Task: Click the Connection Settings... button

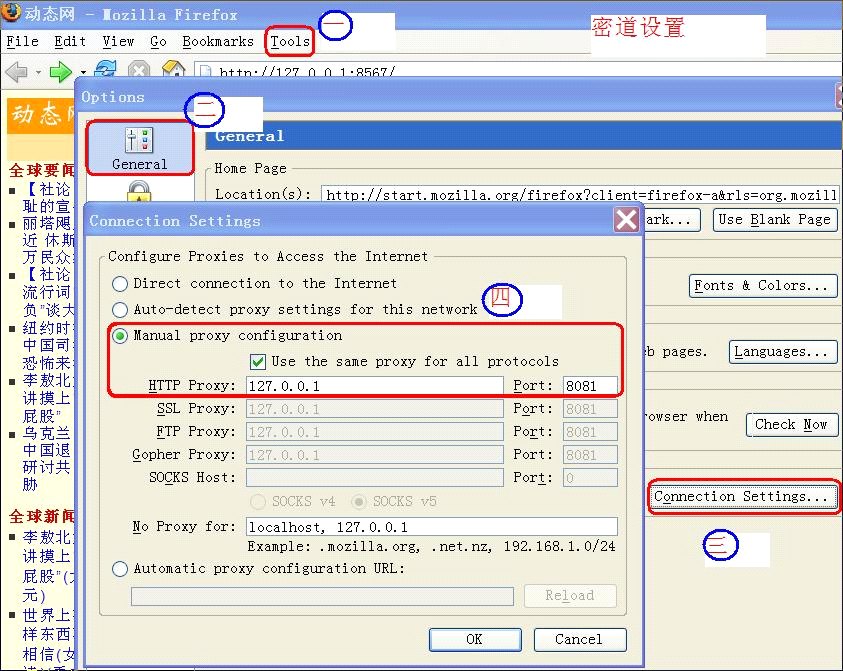Action: coord(743,497)
